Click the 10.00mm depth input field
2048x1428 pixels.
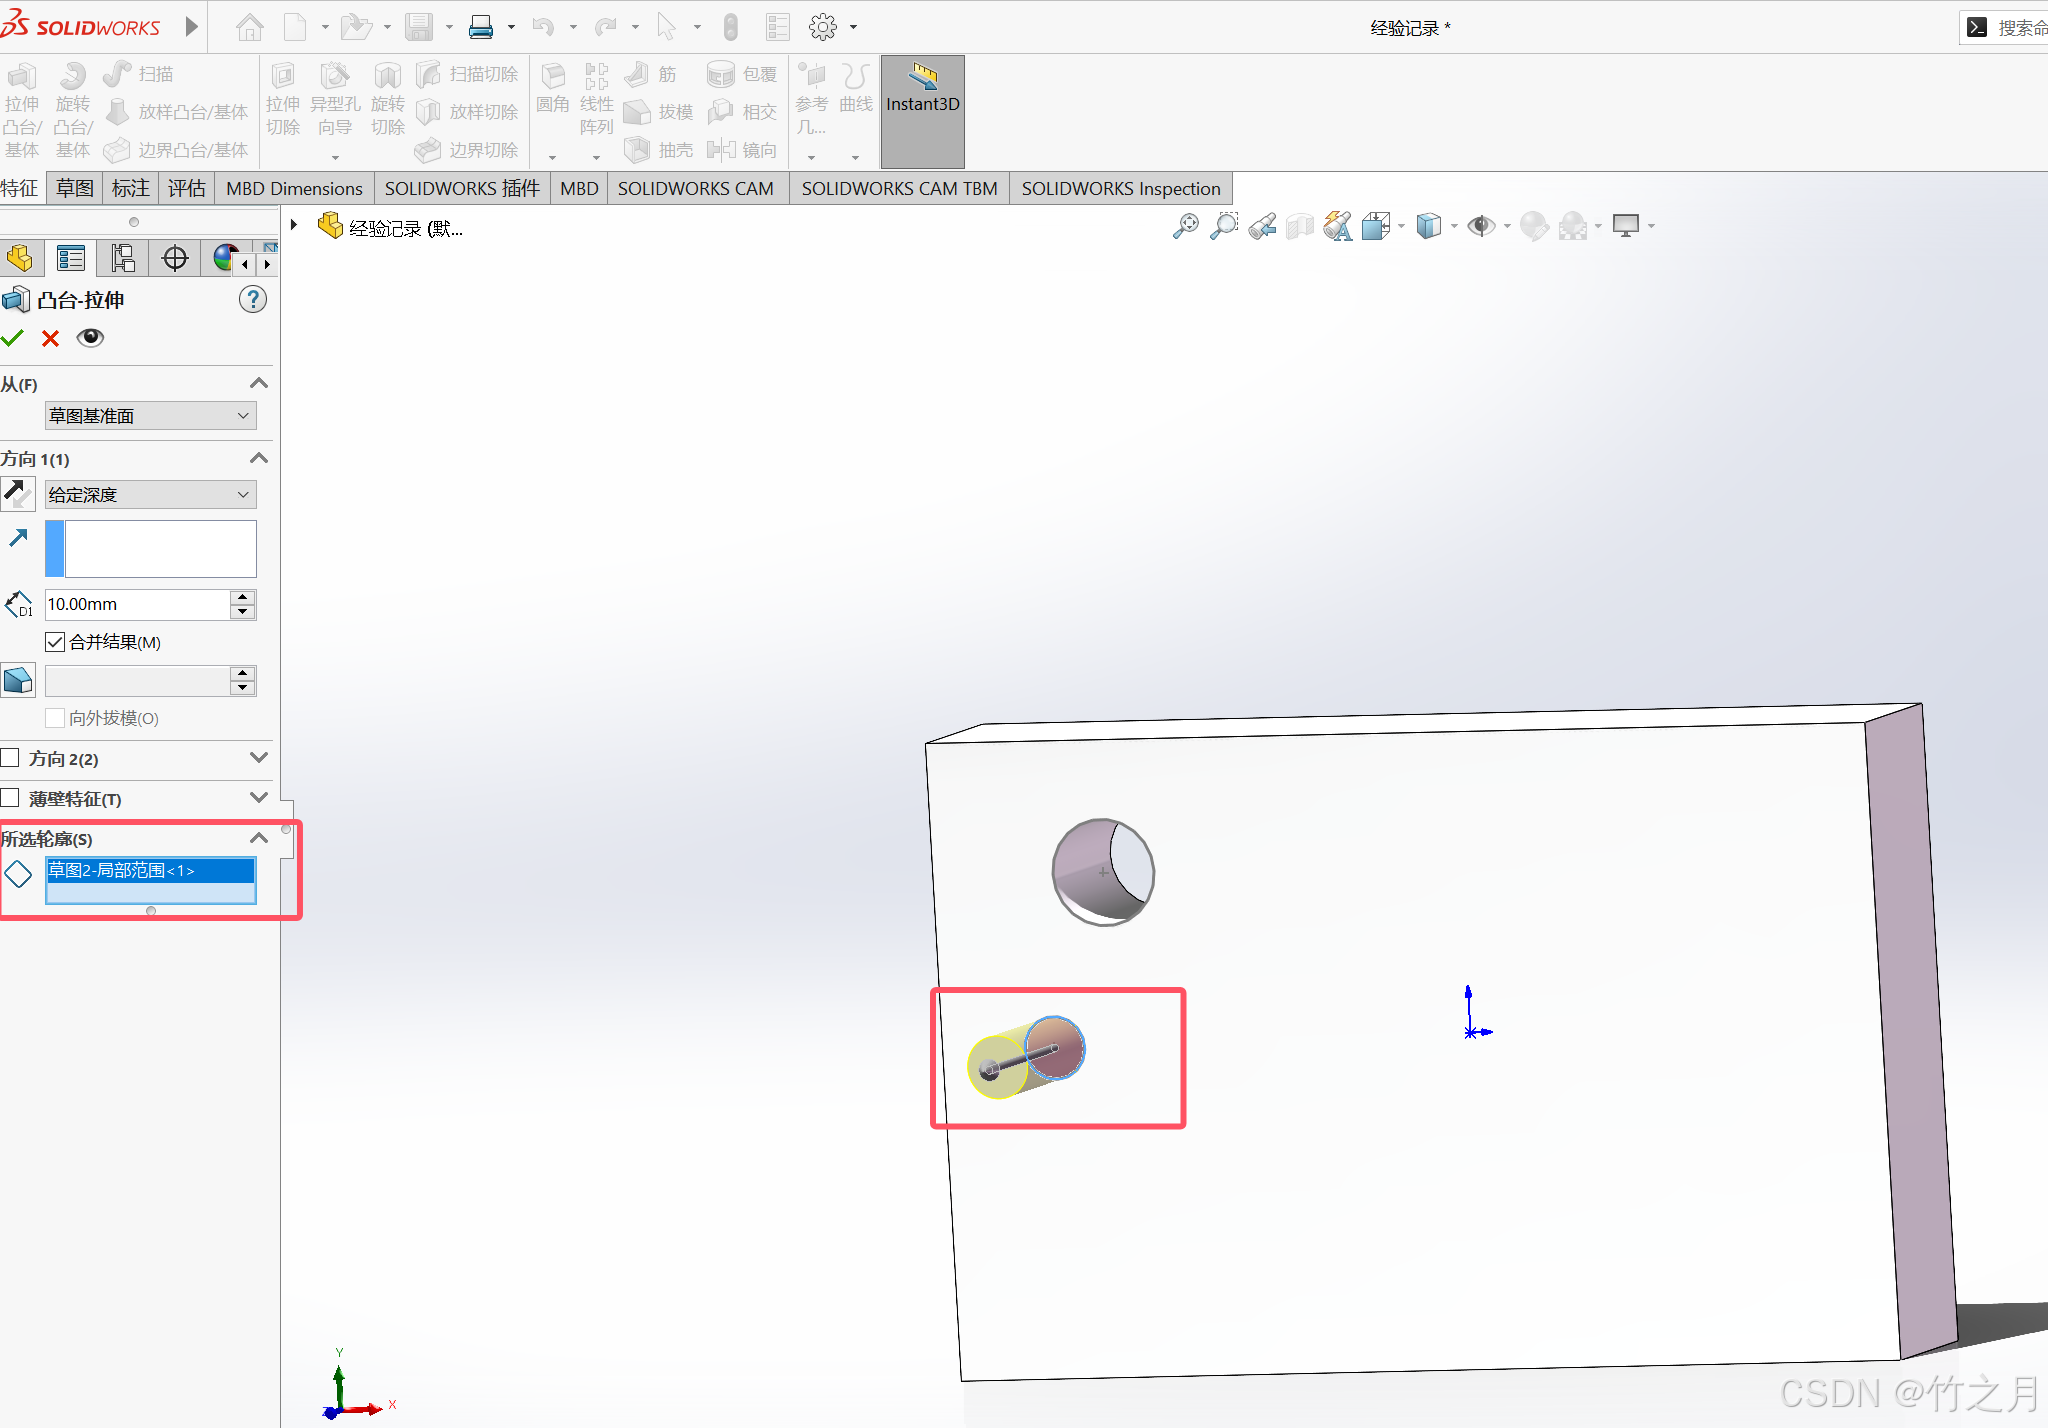[x=137, y=604]
